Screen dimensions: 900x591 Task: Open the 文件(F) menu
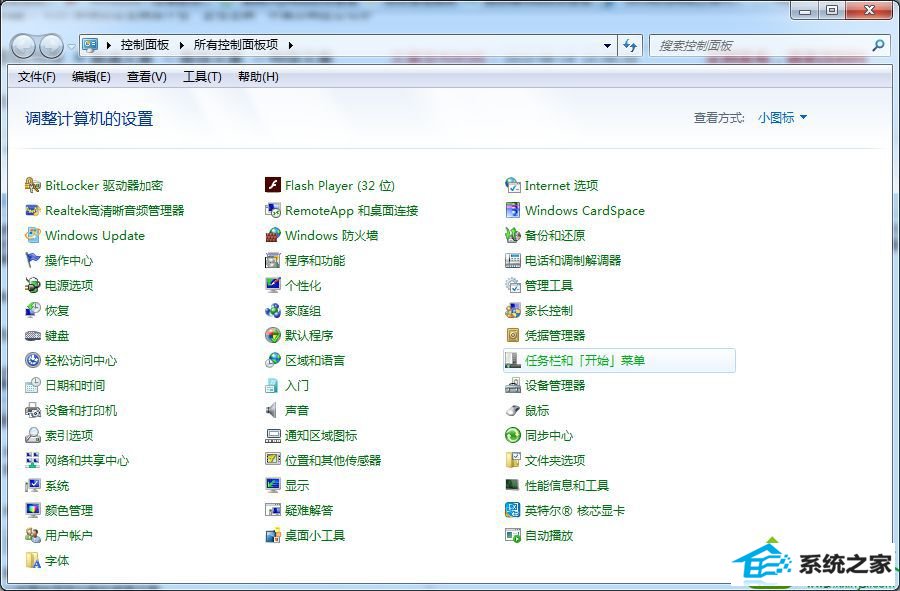coord(37,77)
